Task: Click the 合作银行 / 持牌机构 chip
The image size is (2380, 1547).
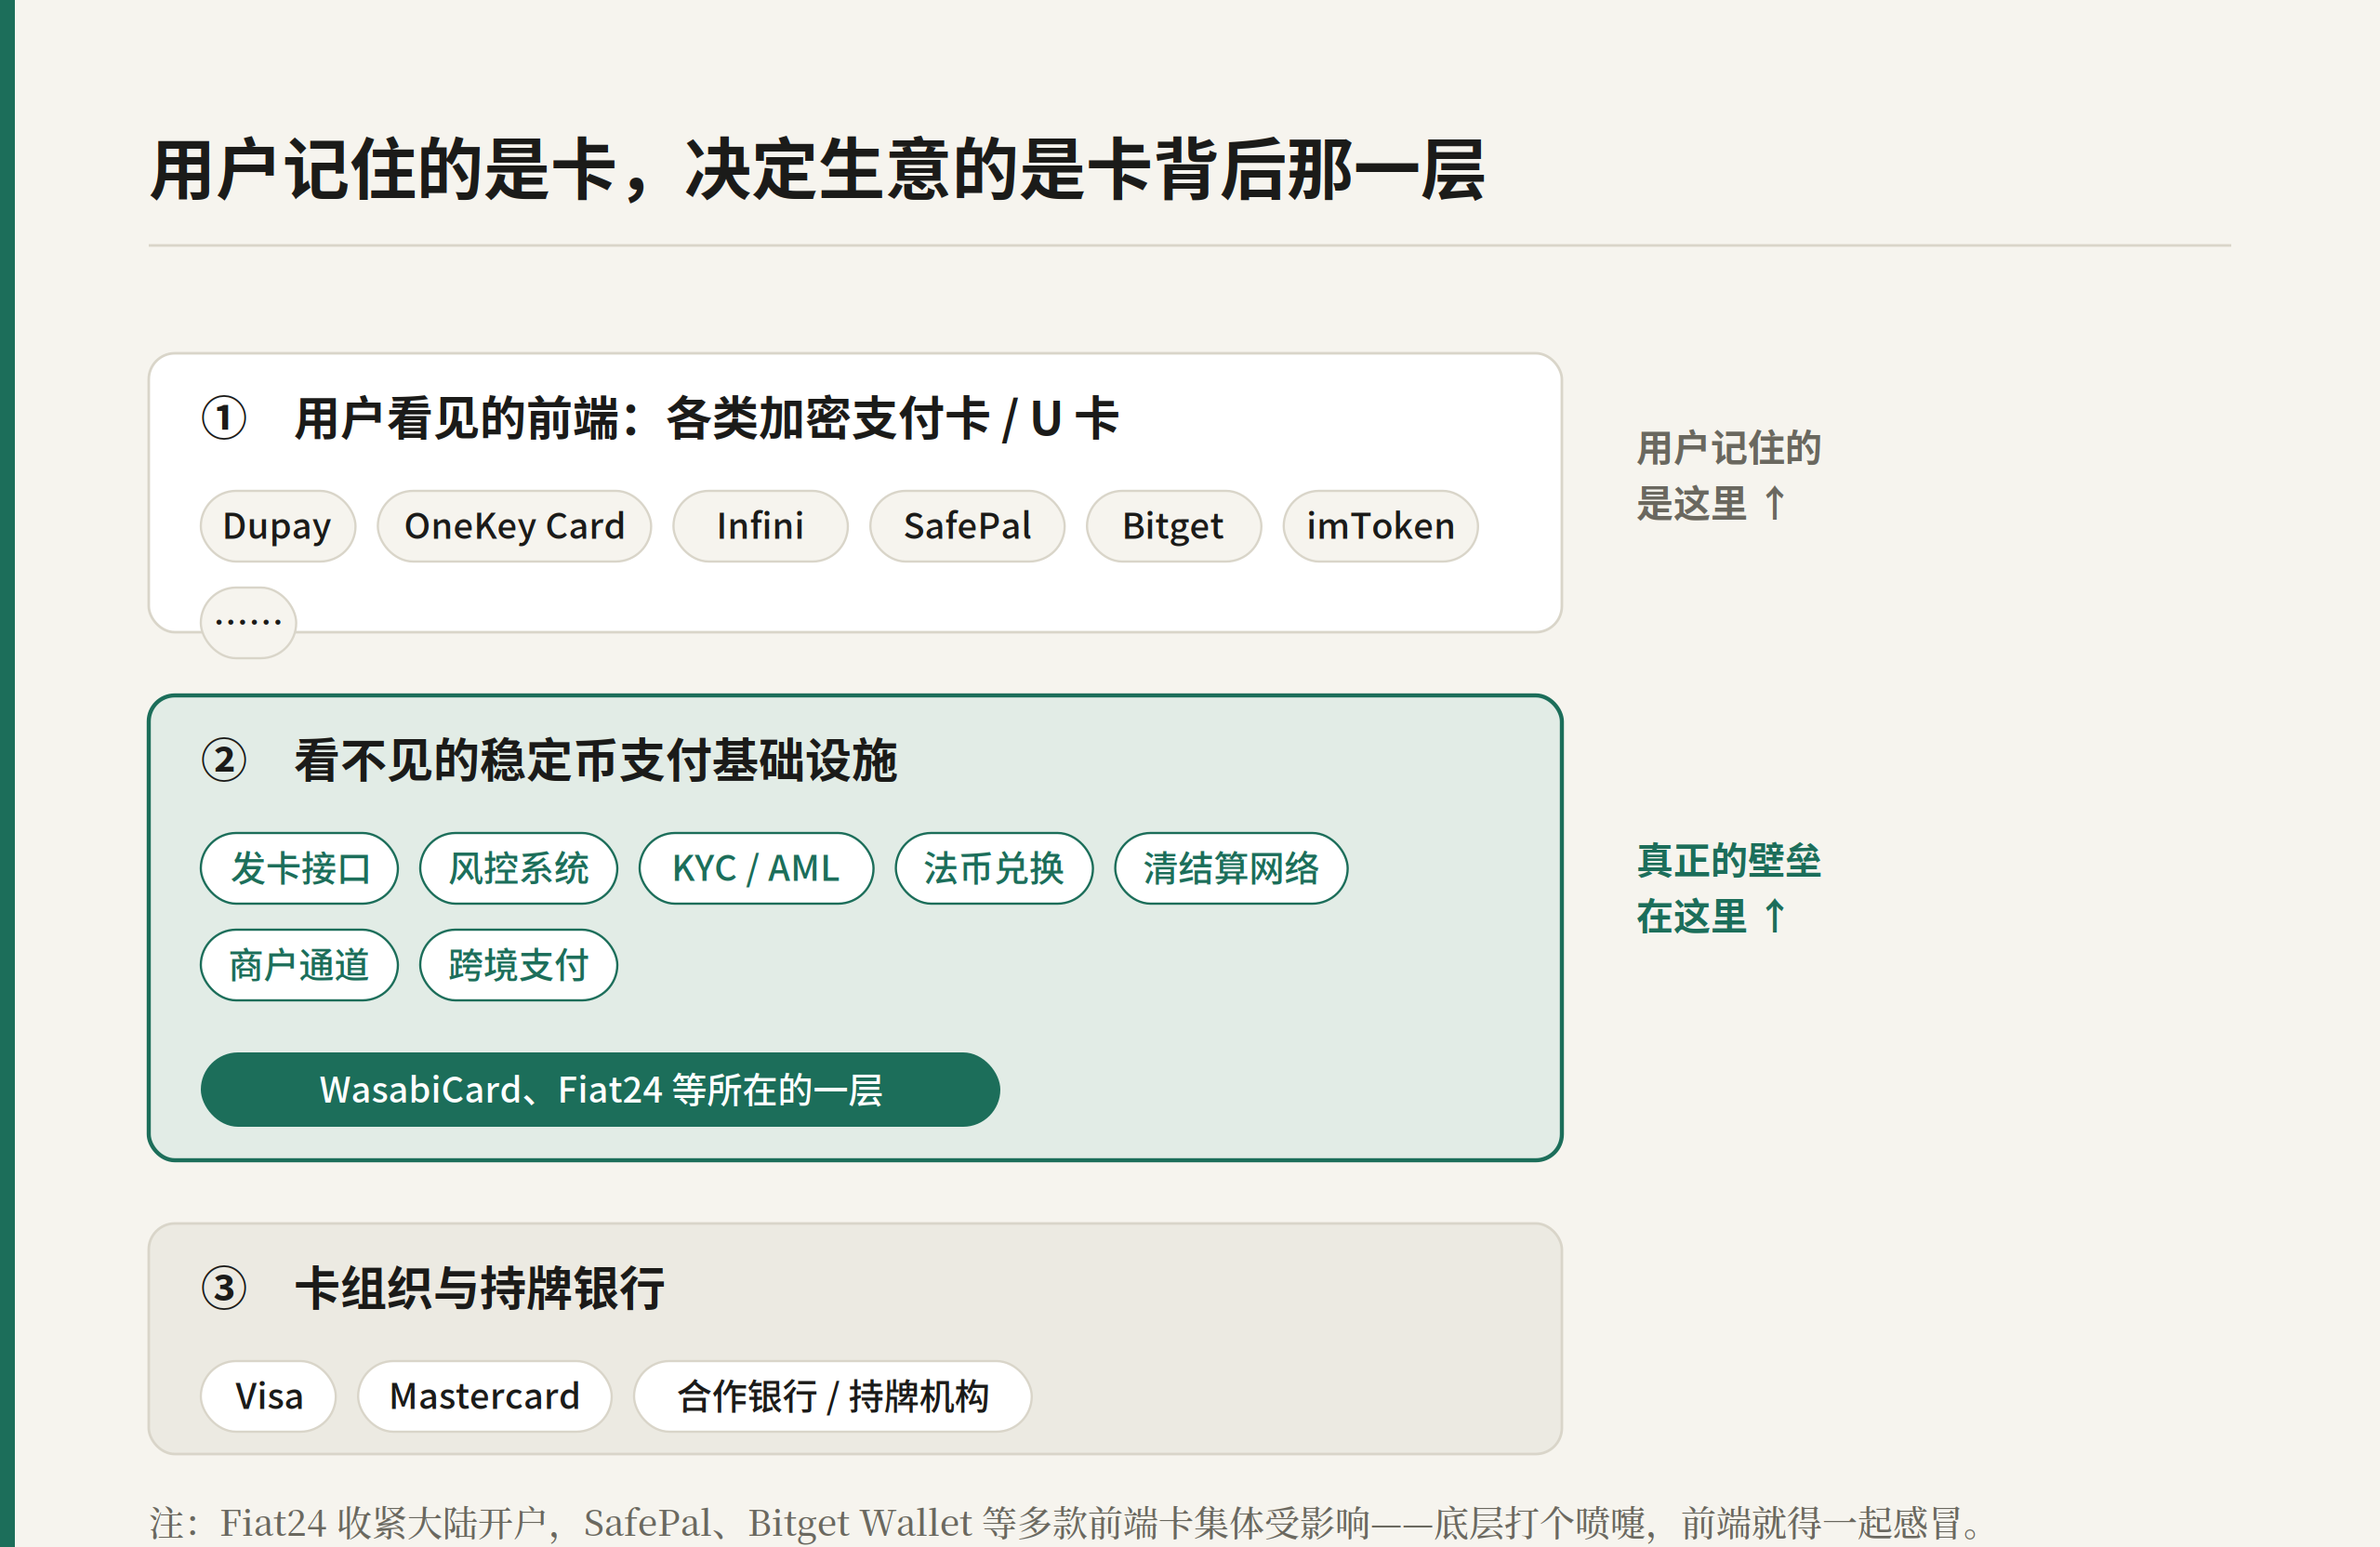Action: [832, 1396]
